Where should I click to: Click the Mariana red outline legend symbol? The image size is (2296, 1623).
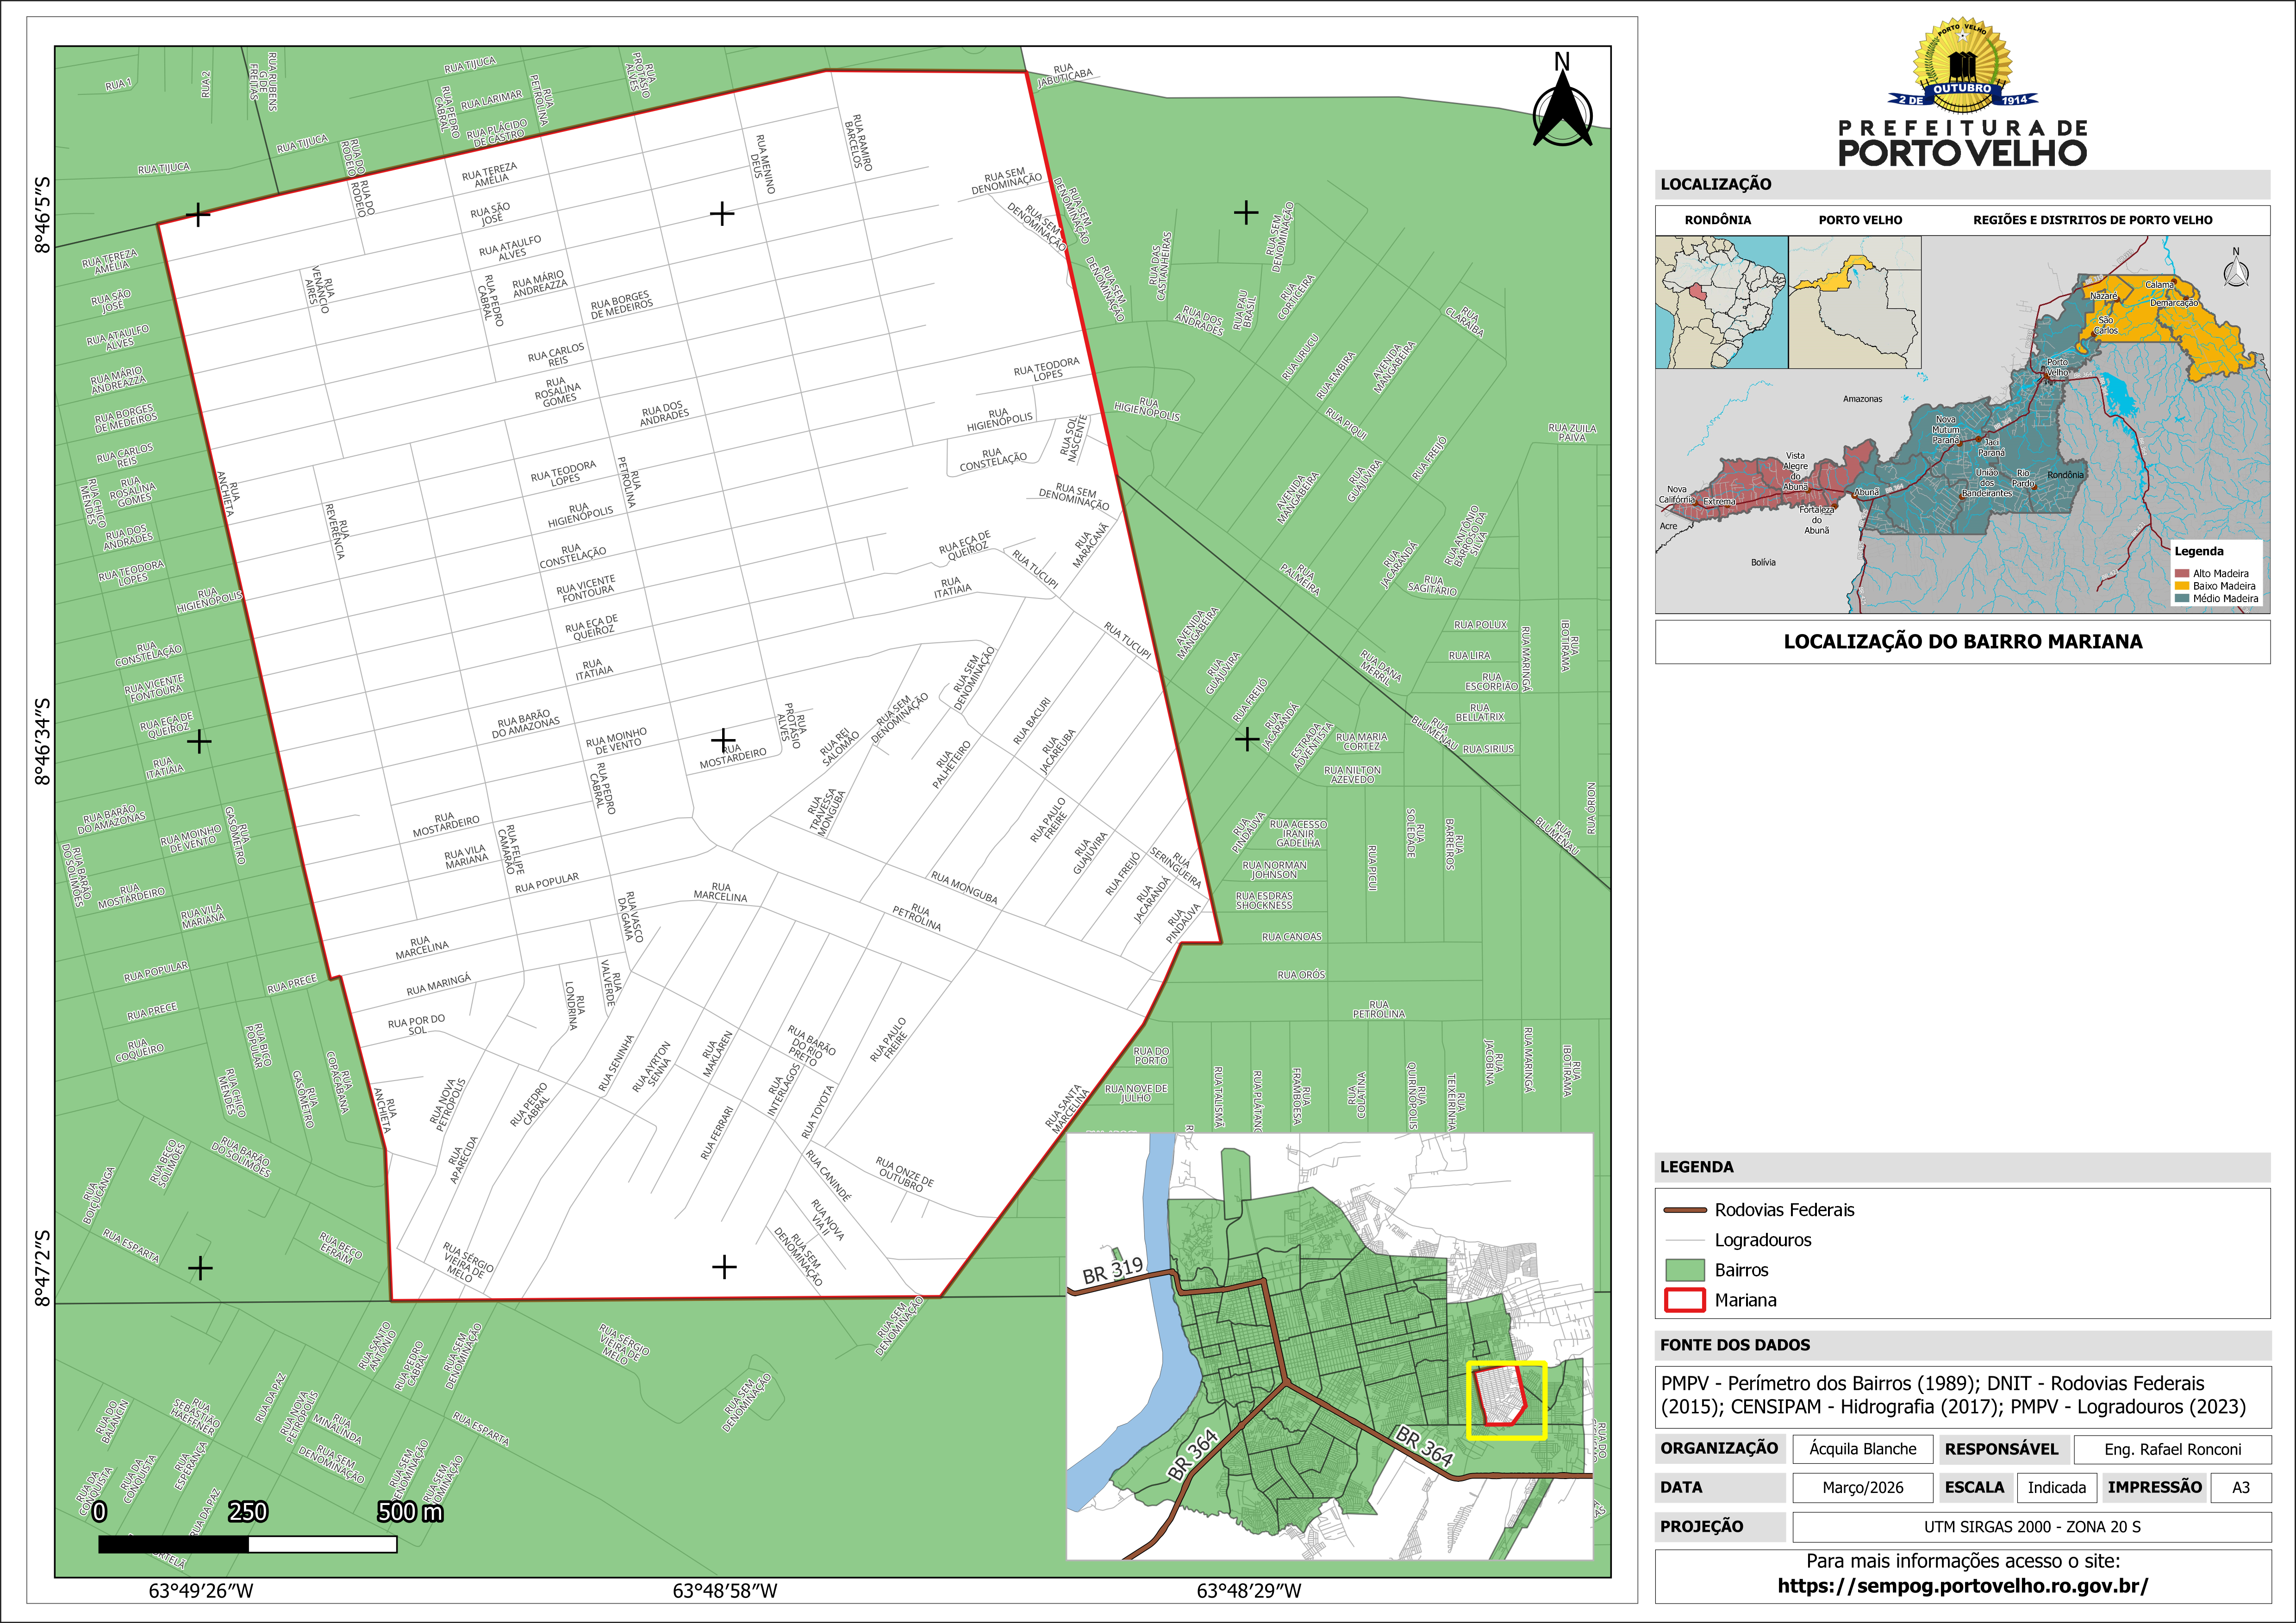[1684, 1300]
